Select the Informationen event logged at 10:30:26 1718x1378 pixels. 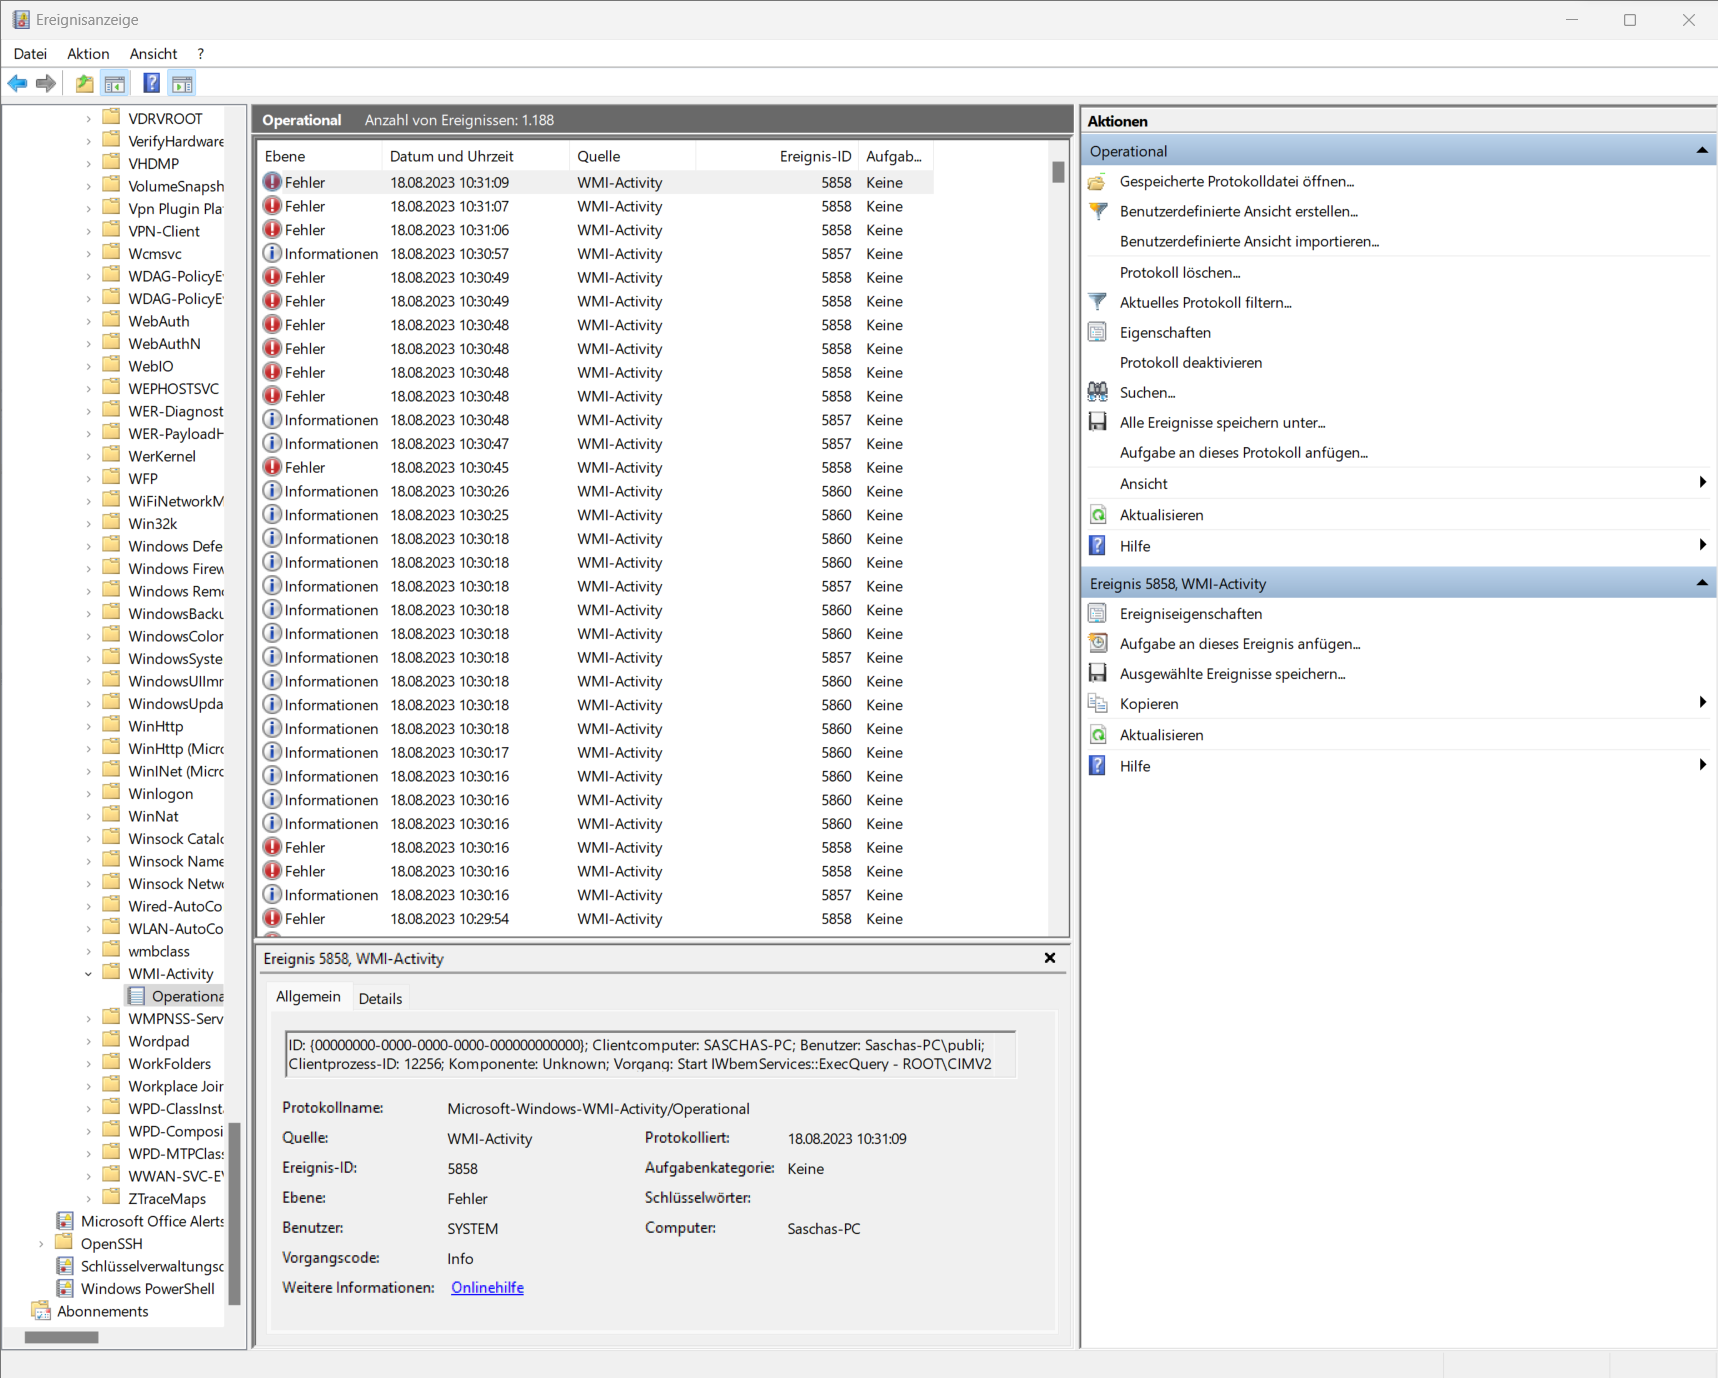click(x=596, y=491)
